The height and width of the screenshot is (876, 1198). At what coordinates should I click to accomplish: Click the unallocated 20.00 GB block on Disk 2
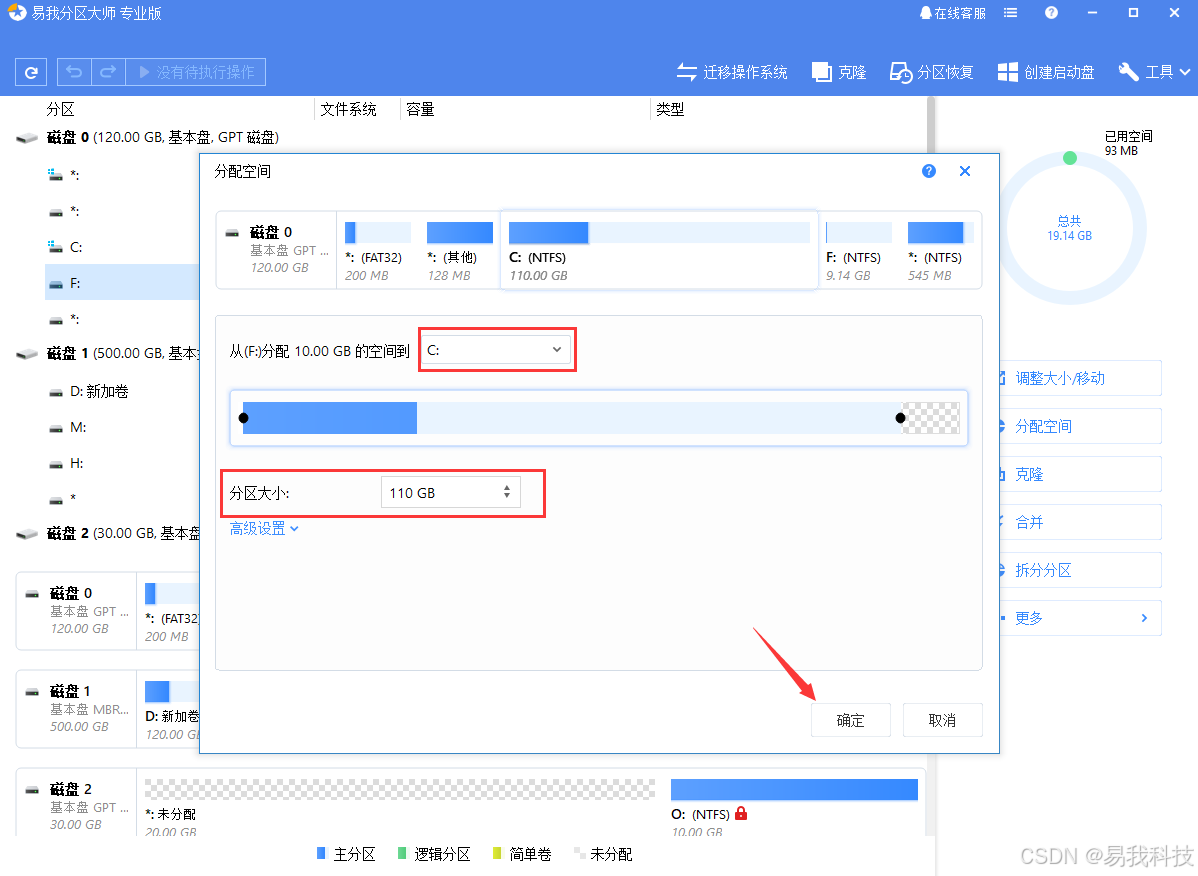400,790
